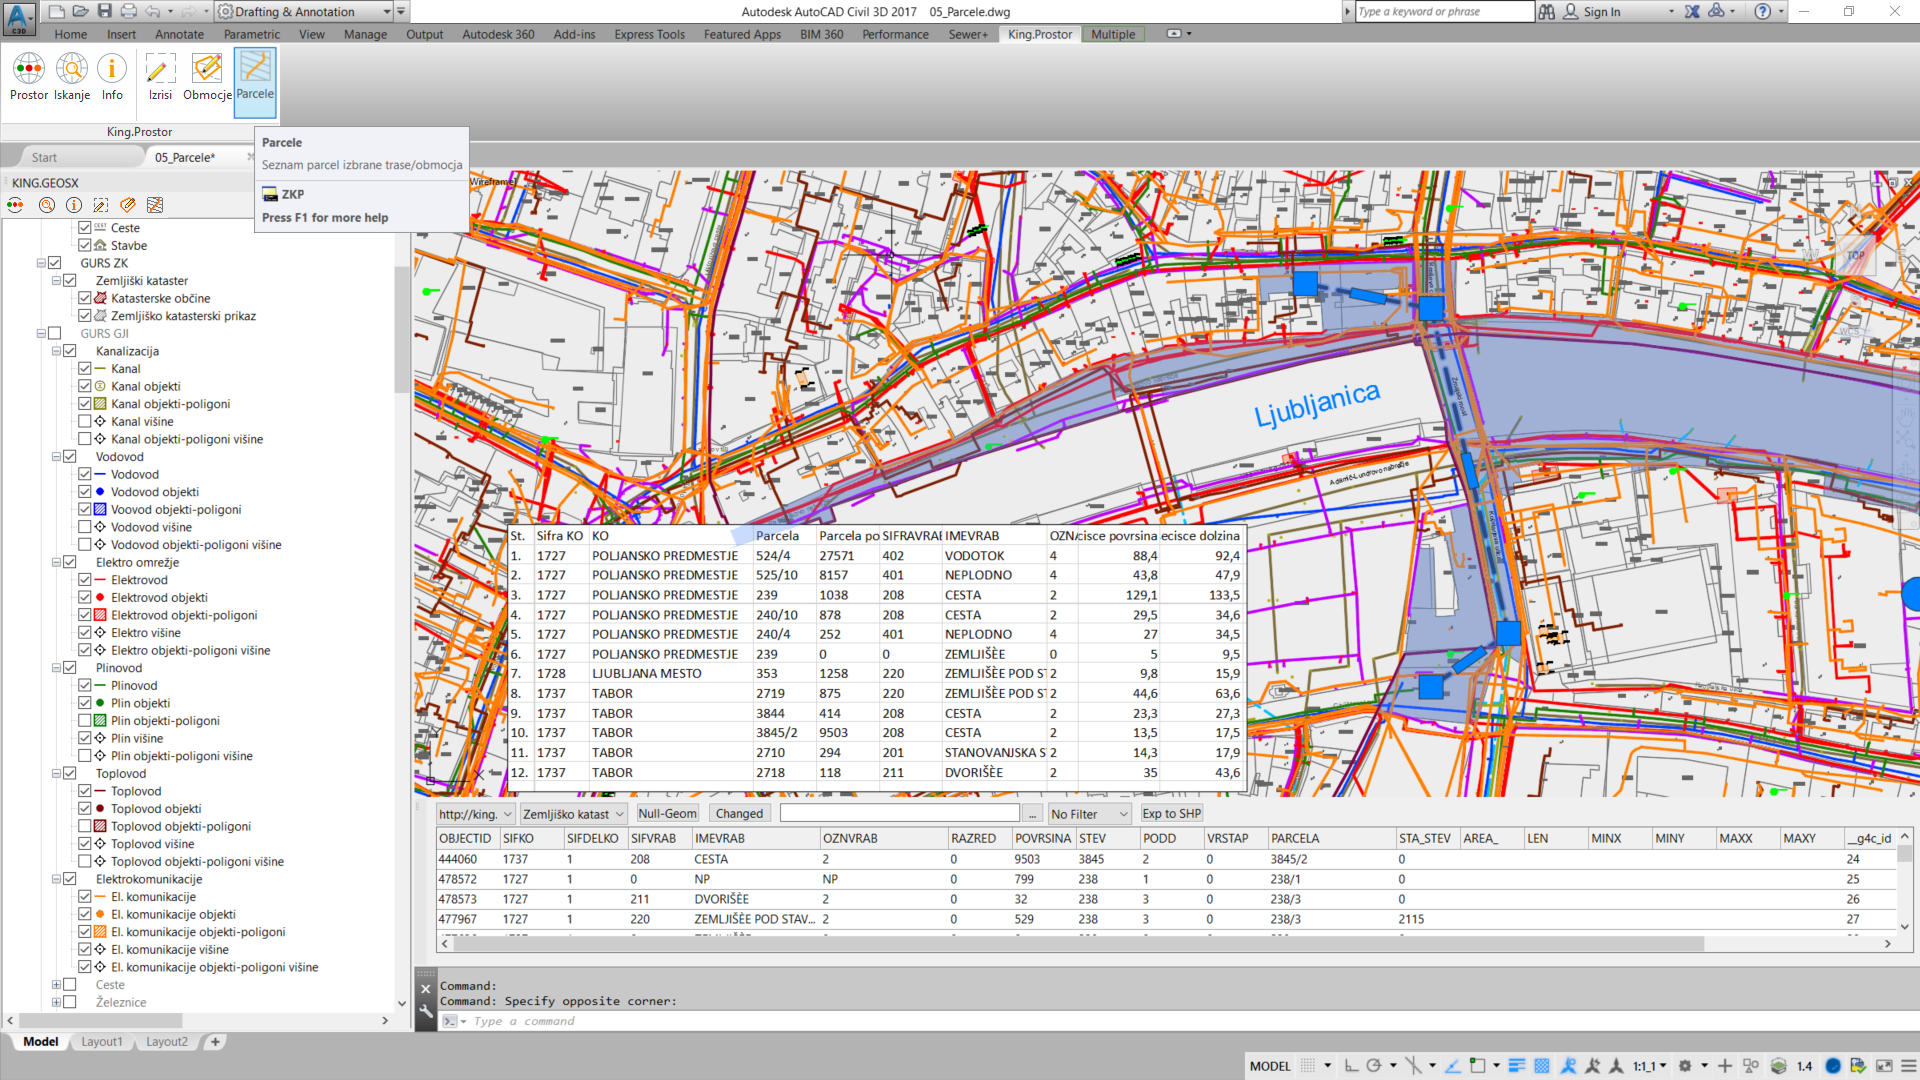
Task: Check the GURS GJI group checkbox
Action: coord(55,333)
